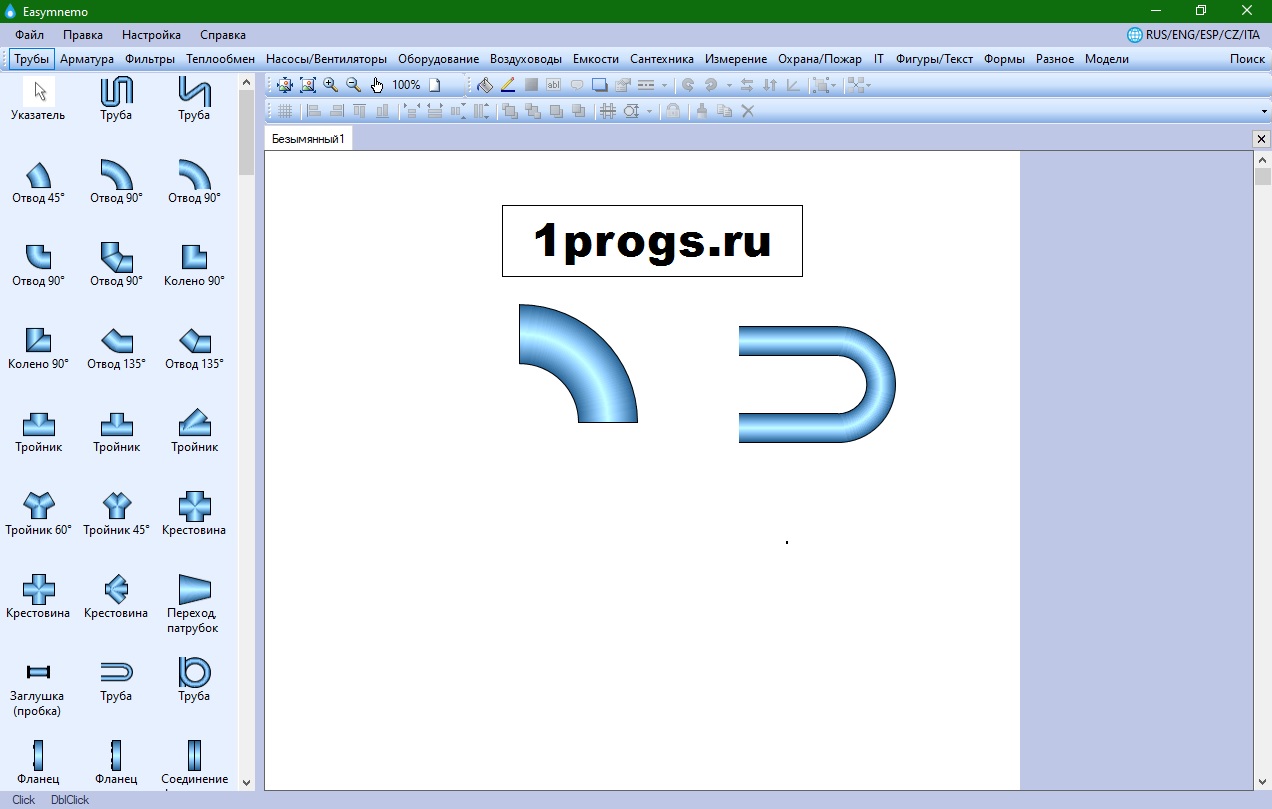
Task: Open the Модели category
Action: tap(1106, 59)
